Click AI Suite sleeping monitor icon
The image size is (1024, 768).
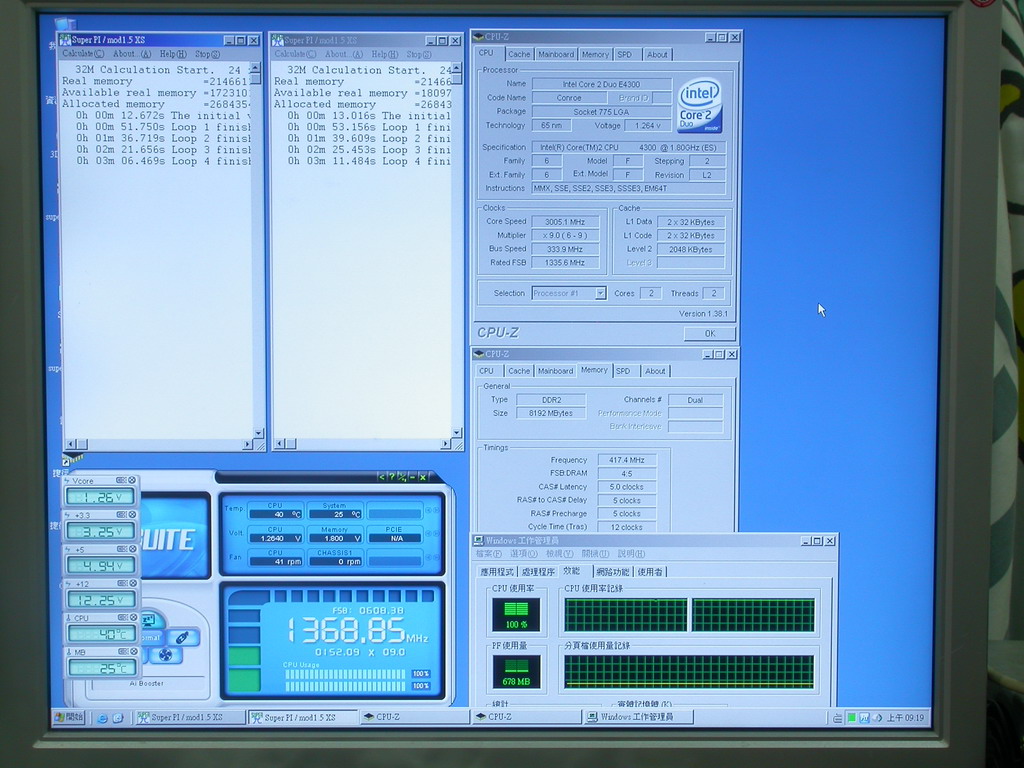click(x=150, y=618)
